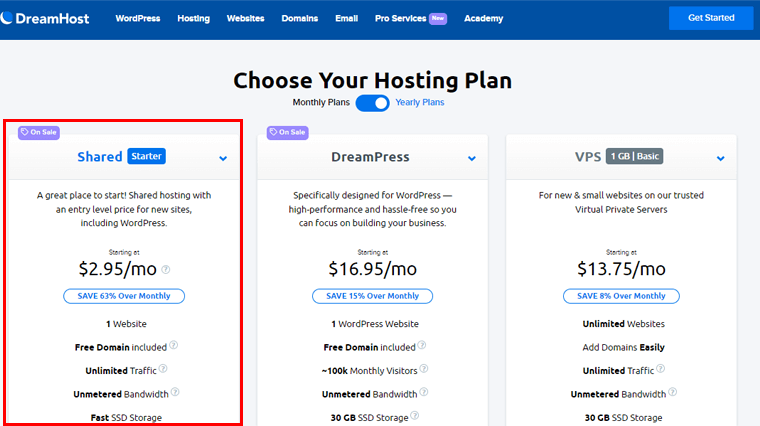Select the Monthly Plans label
This screenshot has width=760, height=426.
(x=321, y=102)
